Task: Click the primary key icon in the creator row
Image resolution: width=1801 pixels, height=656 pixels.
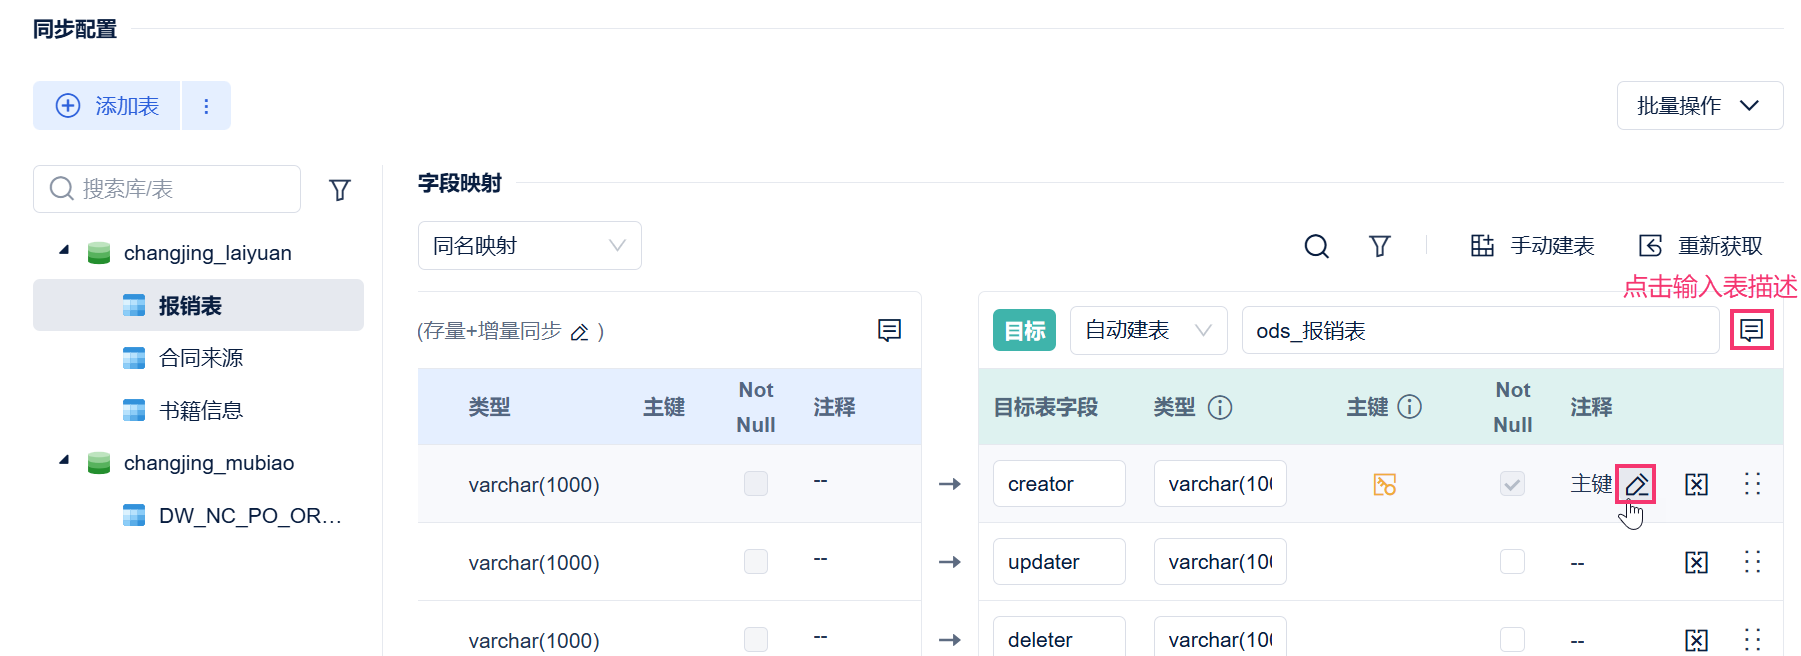Action: 1384,485
